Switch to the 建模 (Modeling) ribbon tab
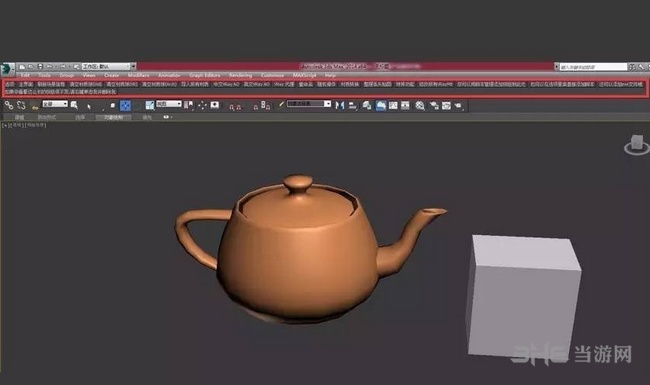This screenshot has width=650, height=385. 19,118
